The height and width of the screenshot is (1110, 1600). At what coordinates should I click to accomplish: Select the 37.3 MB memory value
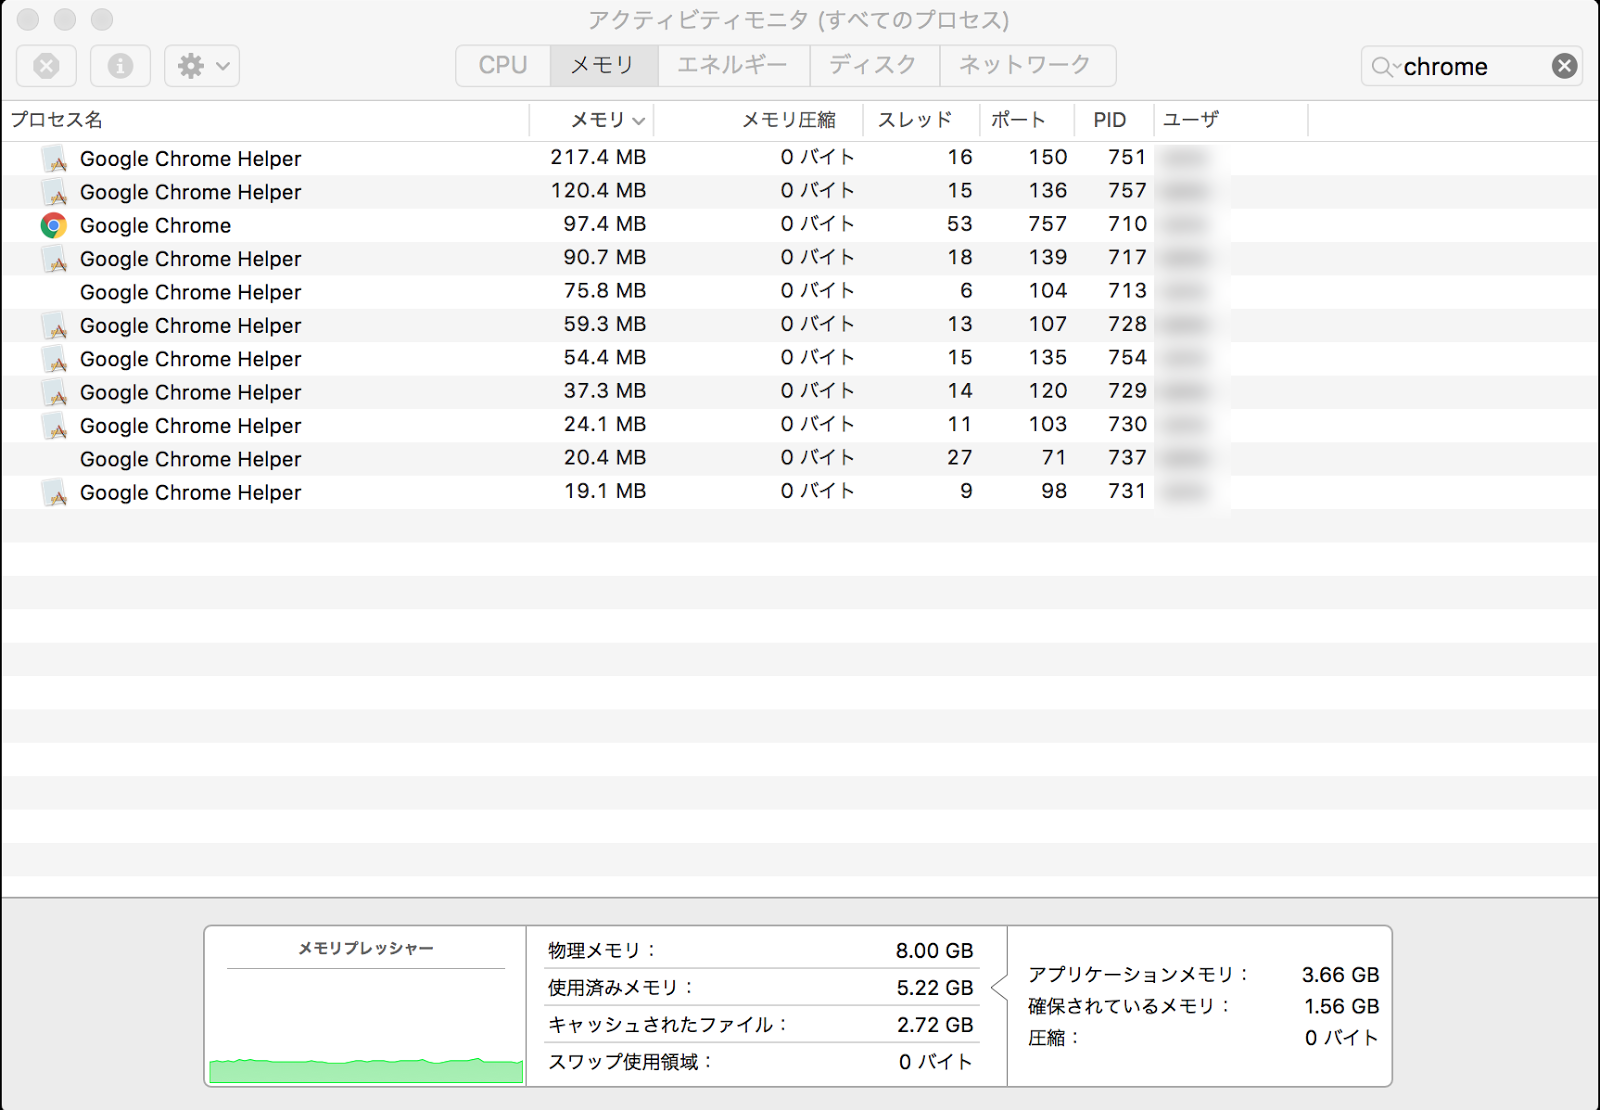pyautogui.click(x=604, y=391)
